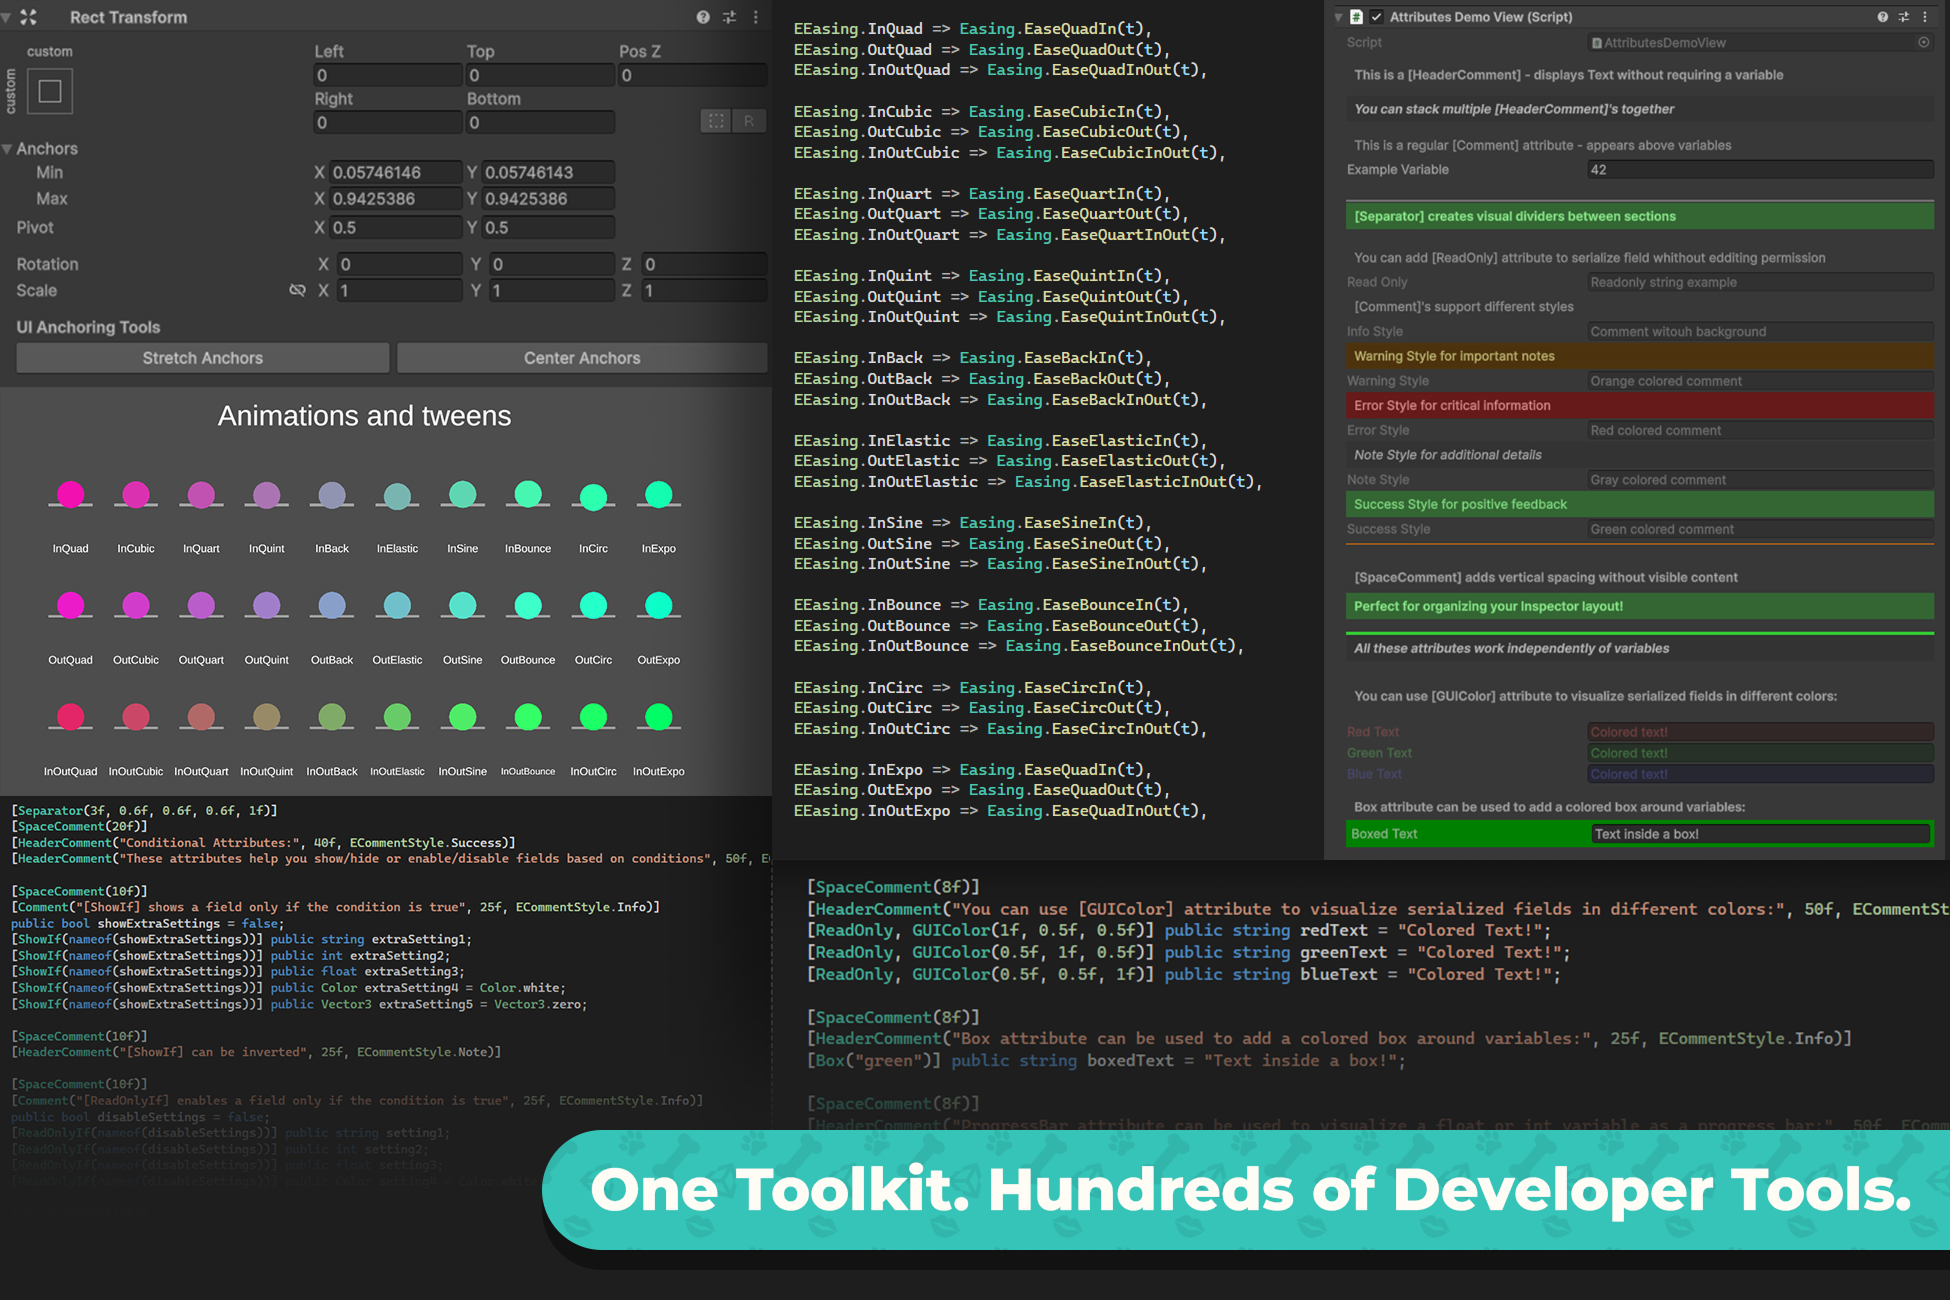Collapse the Anchors foldout arrow
The height and width of the screenshot is (1300, 1950).
[7, 149]
